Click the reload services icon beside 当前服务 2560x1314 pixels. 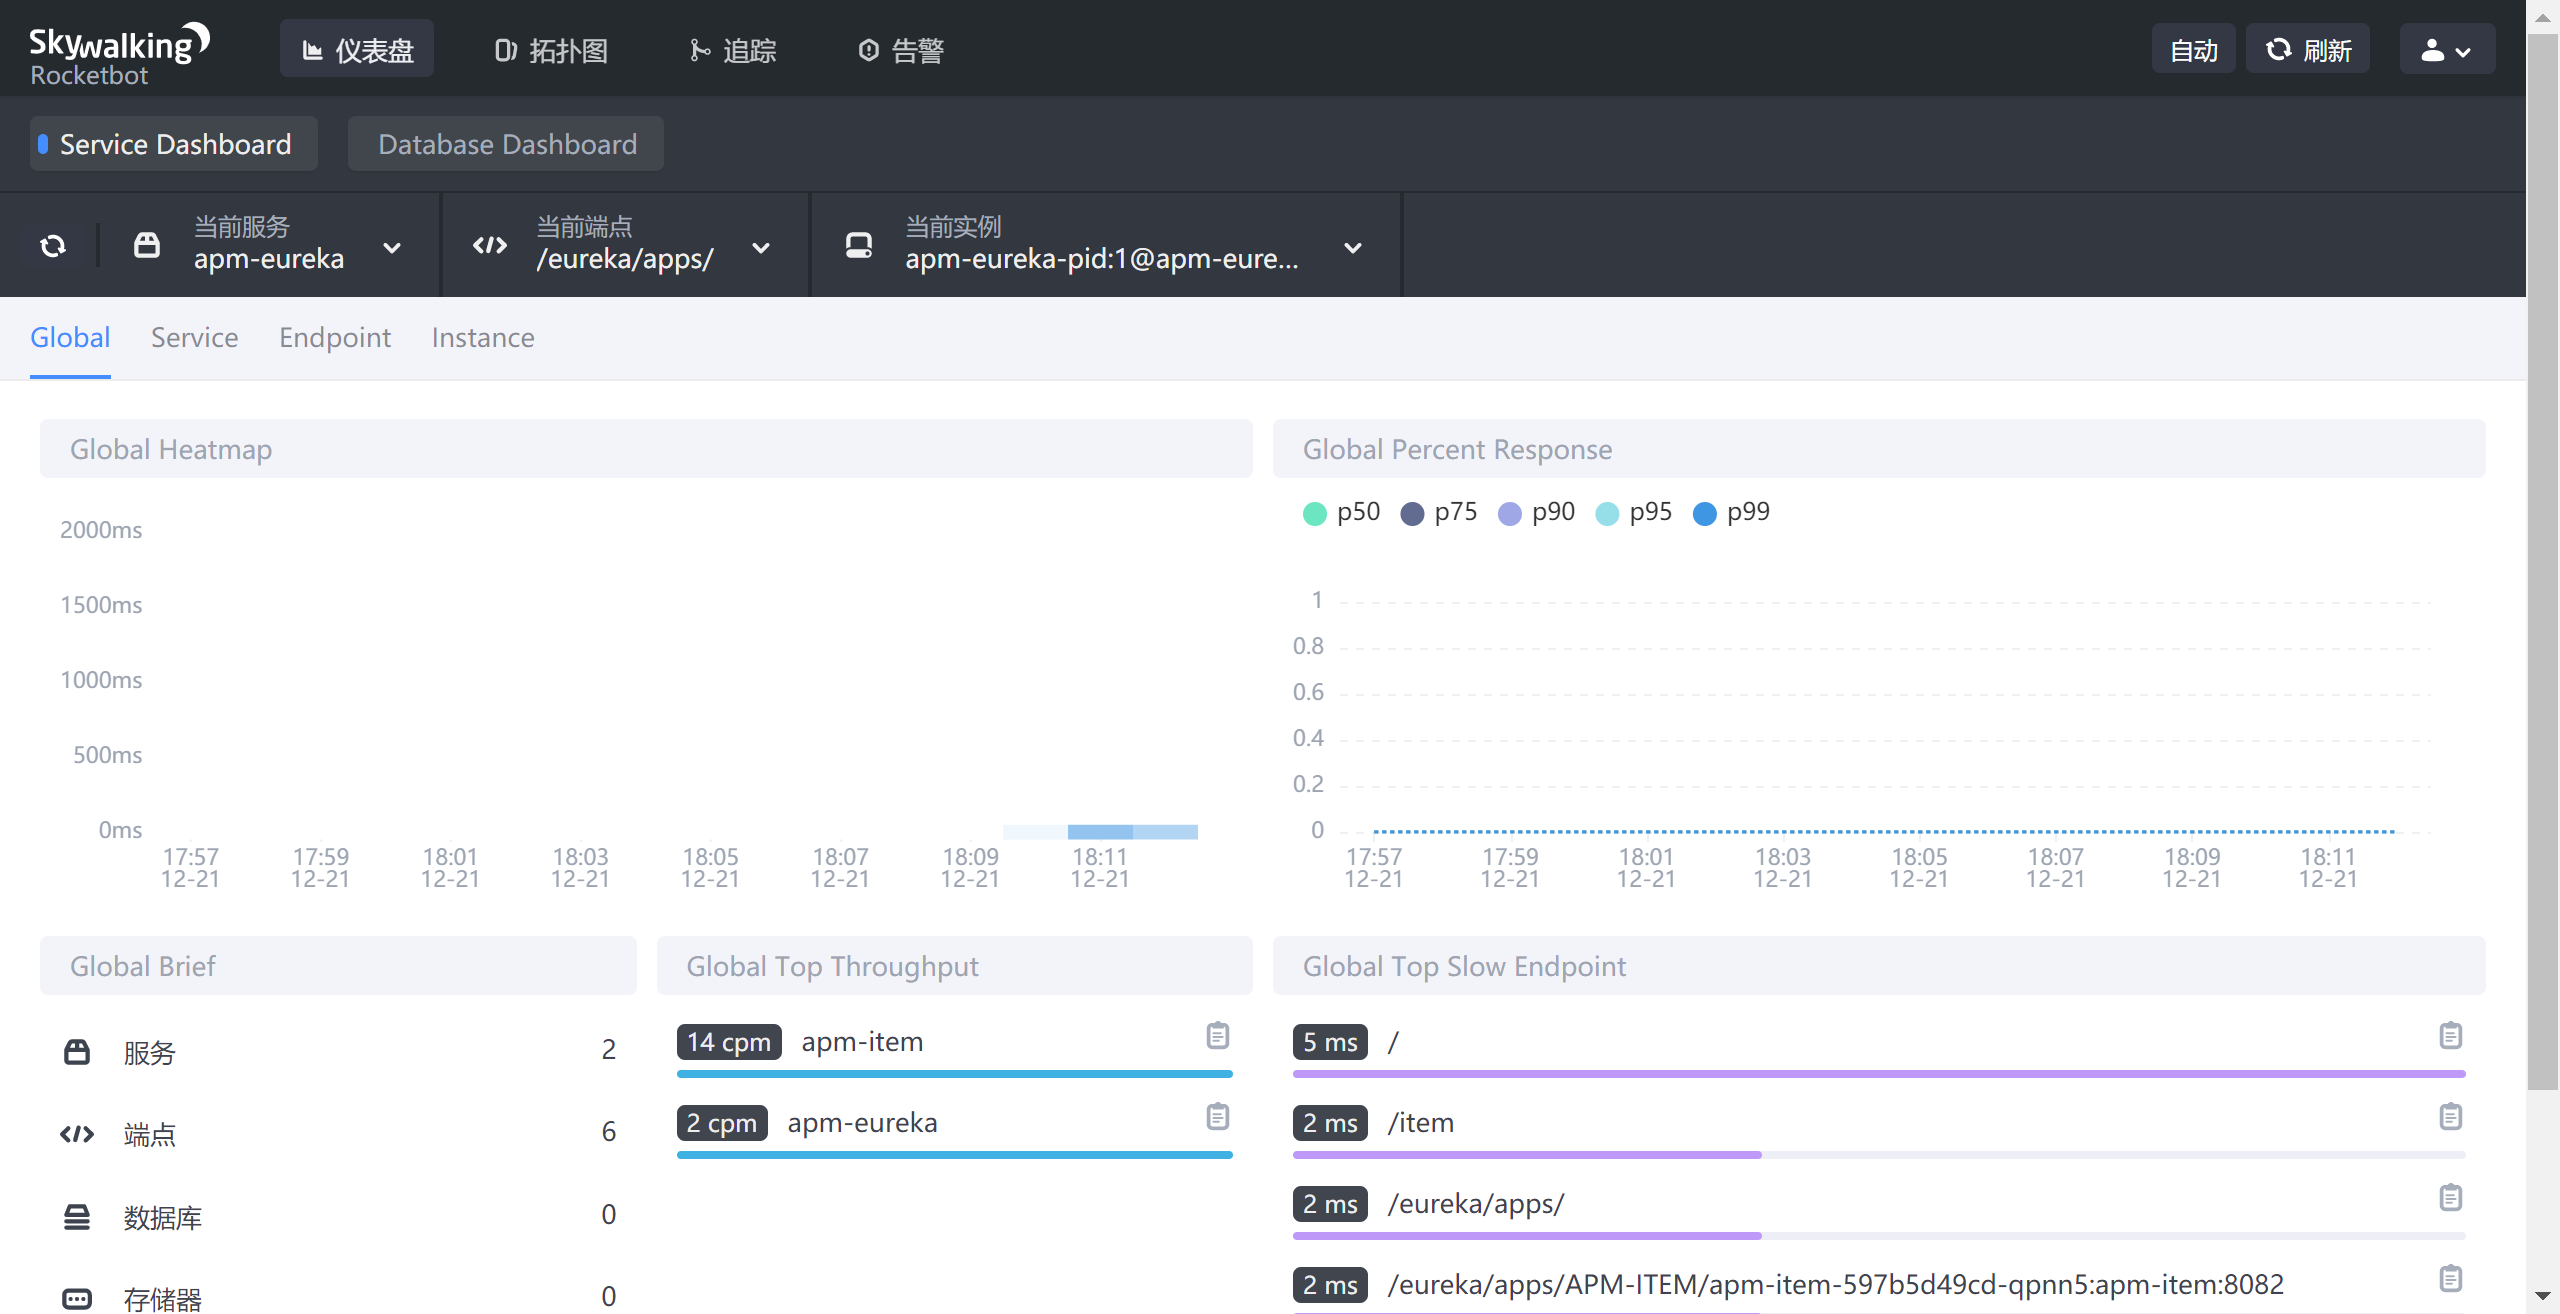tap(53, 245)
